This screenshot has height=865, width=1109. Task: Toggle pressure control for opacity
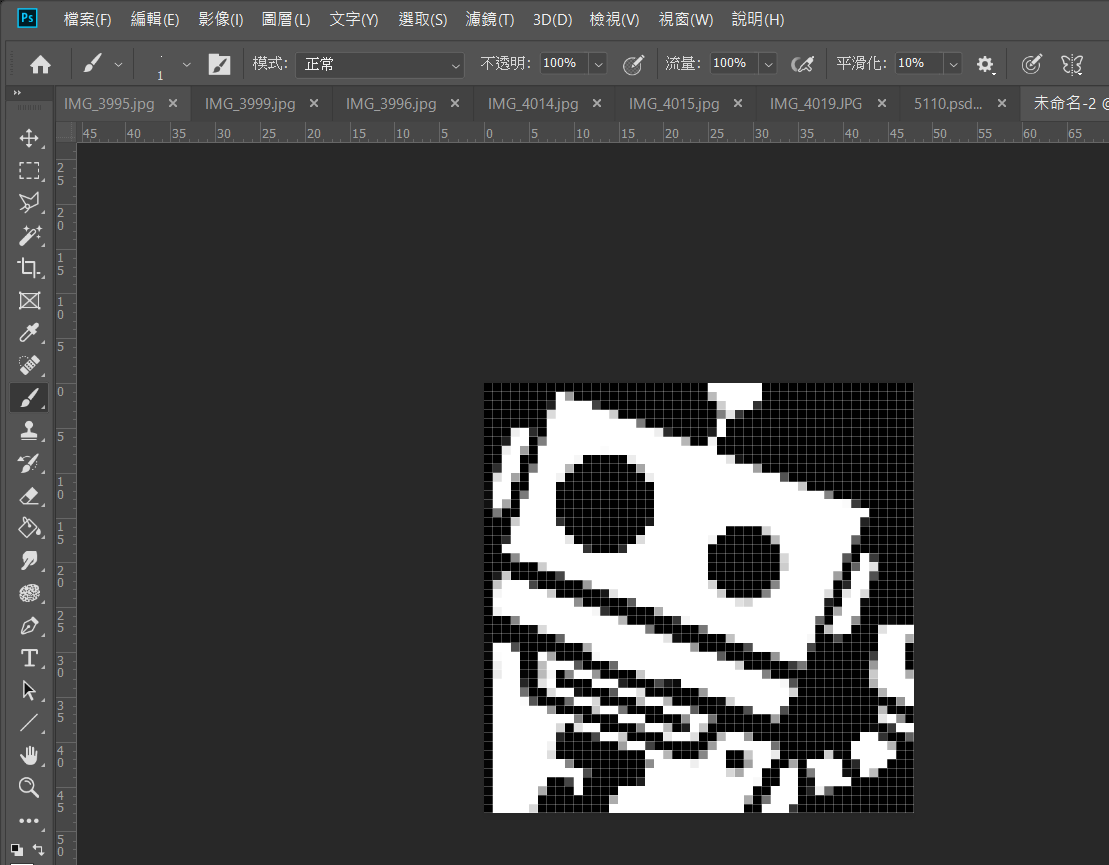coord(633,64)
